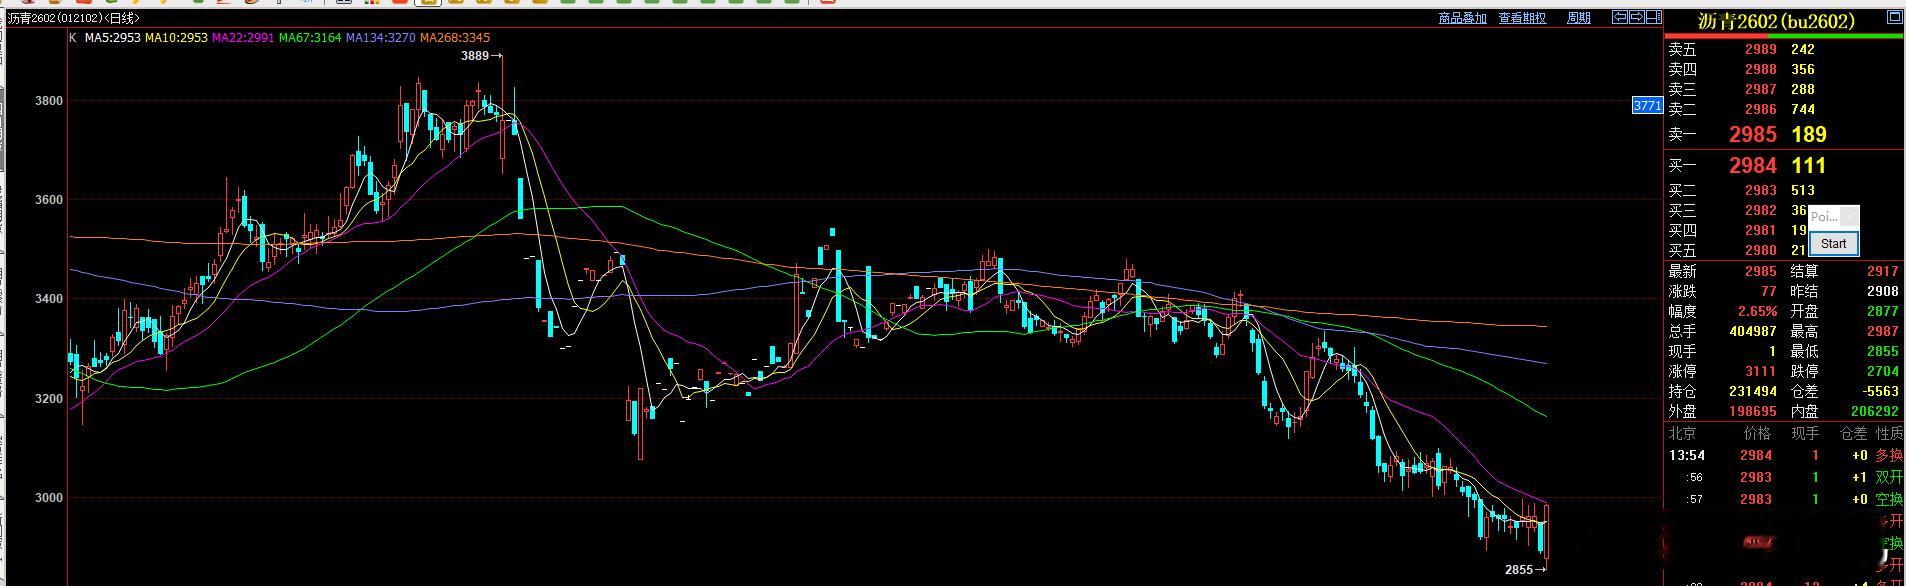1906x586 pixels.
Task: Select the MA268:3345 indicator label
Action: pyautogui.click(x=455, y=38)
